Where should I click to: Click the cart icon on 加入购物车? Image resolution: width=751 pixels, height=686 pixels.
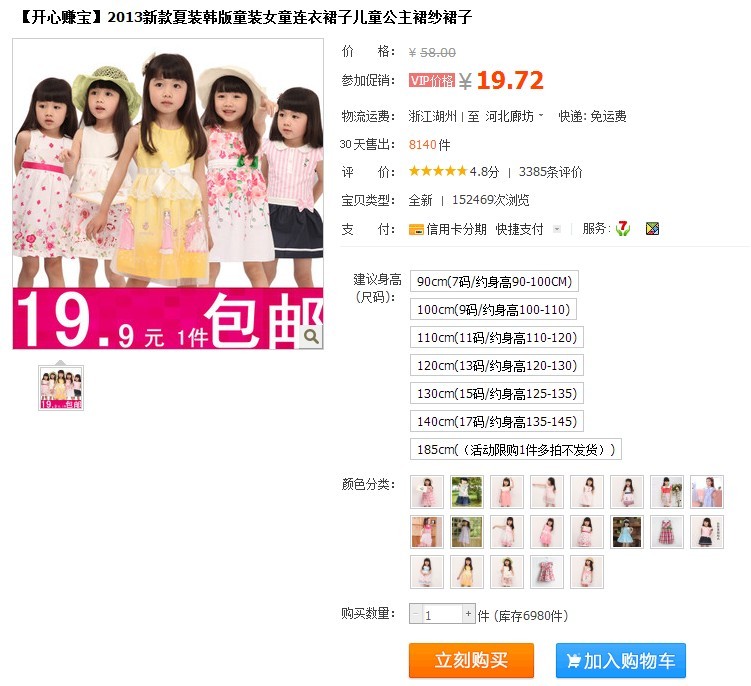tap(573, 661)
